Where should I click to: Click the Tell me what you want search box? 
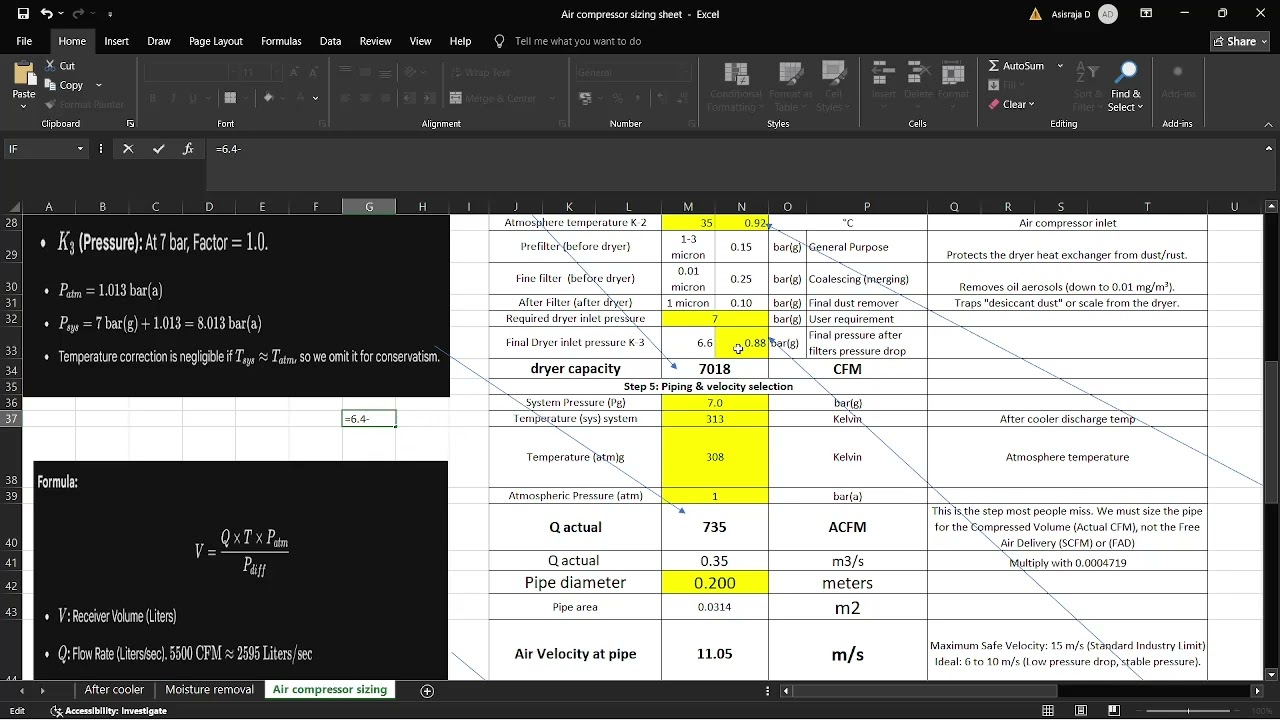(x=577, y=41)
